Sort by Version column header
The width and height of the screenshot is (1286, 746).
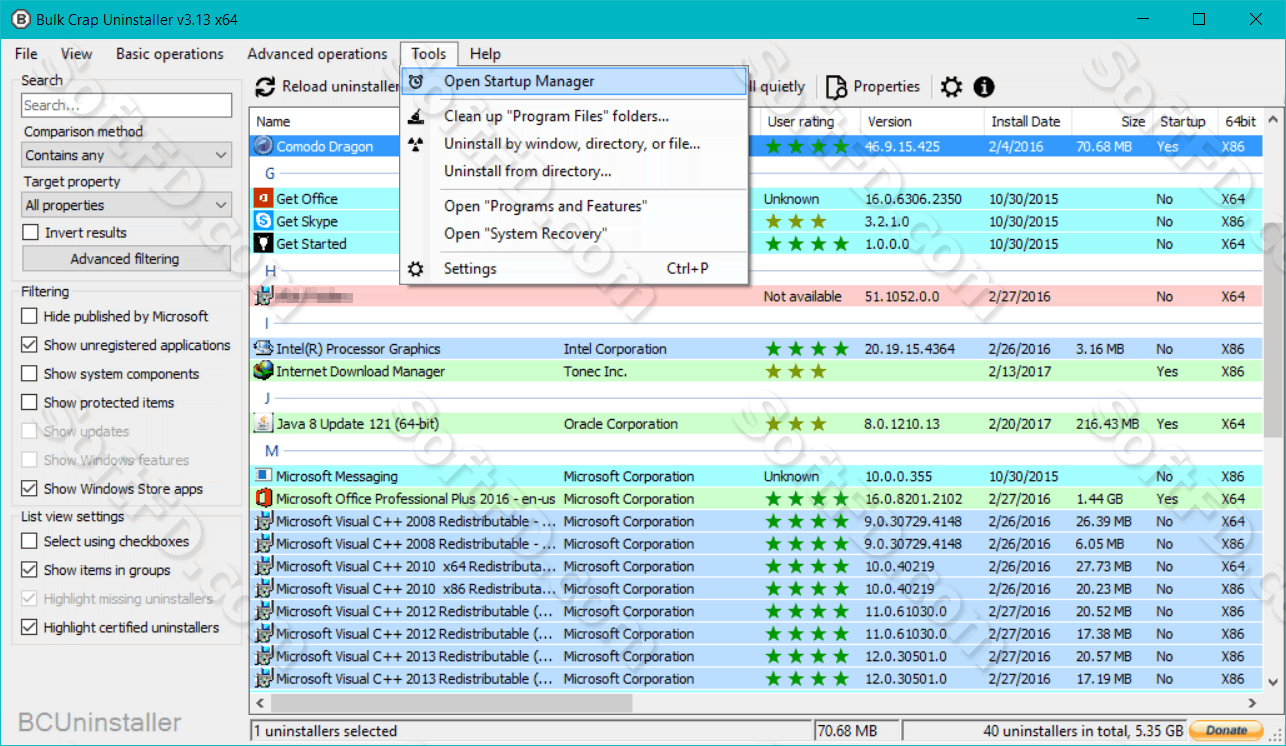tap(889, 122)
